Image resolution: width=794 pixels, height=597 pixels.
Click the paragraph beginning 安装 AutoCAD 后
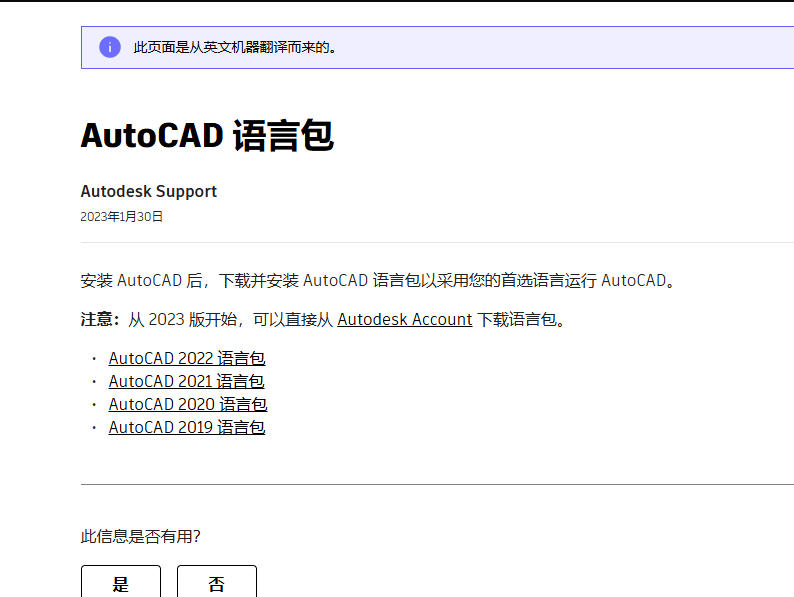[378, 281]
